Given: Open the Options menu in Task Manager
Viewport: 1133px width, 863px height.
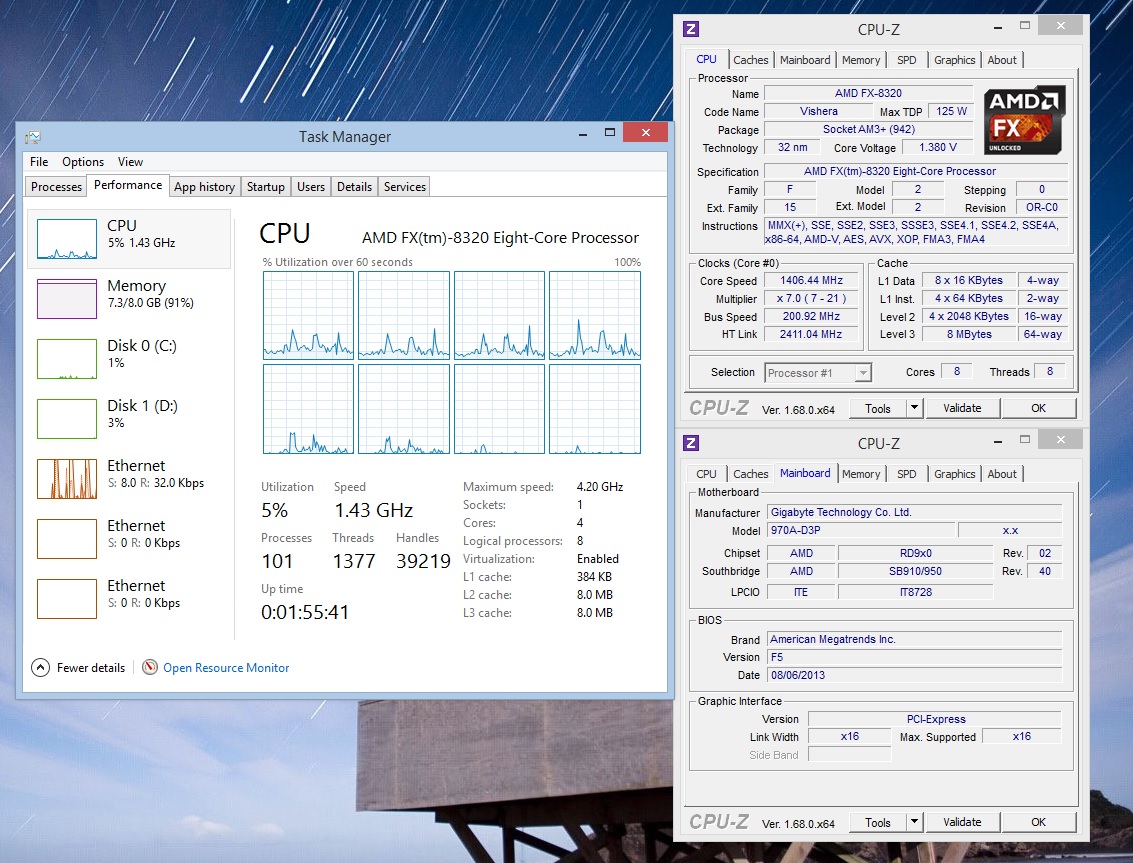Looking at the screenshot, I should [x=83, y=162].
